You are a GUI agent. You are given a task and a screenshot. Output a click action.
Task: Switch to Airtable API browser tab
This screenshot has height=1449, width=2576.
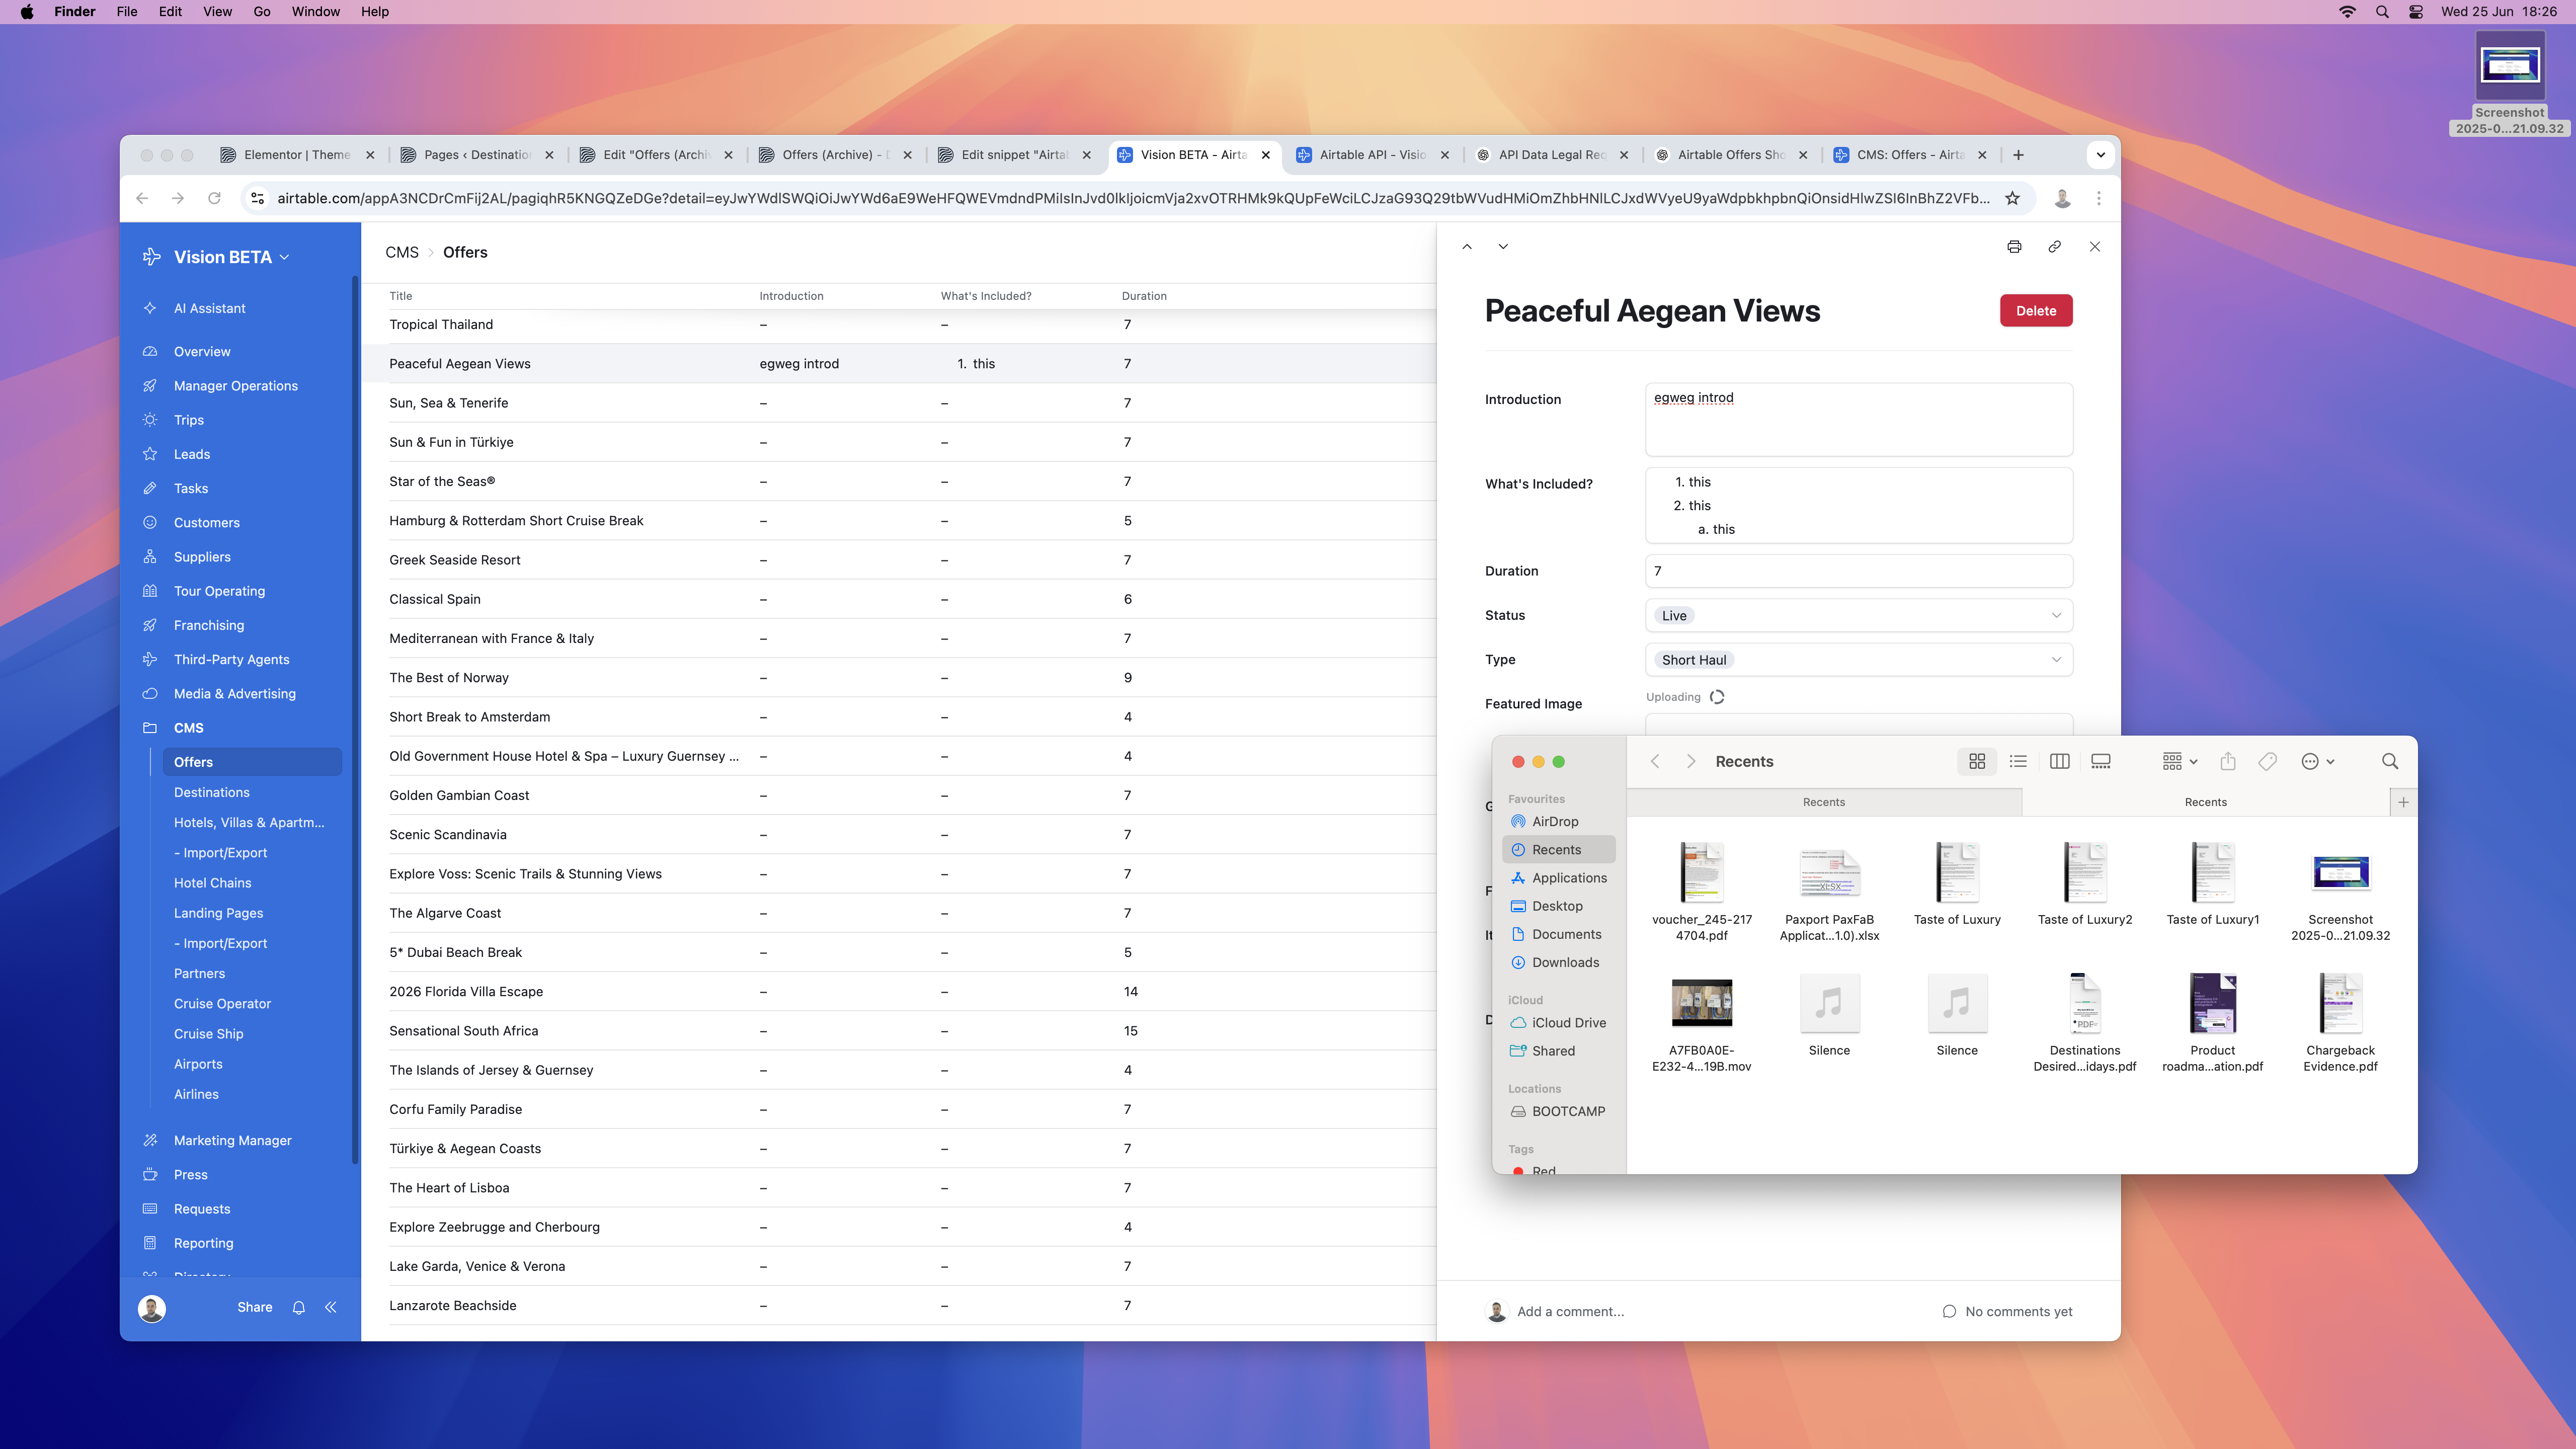(1371, 155)
